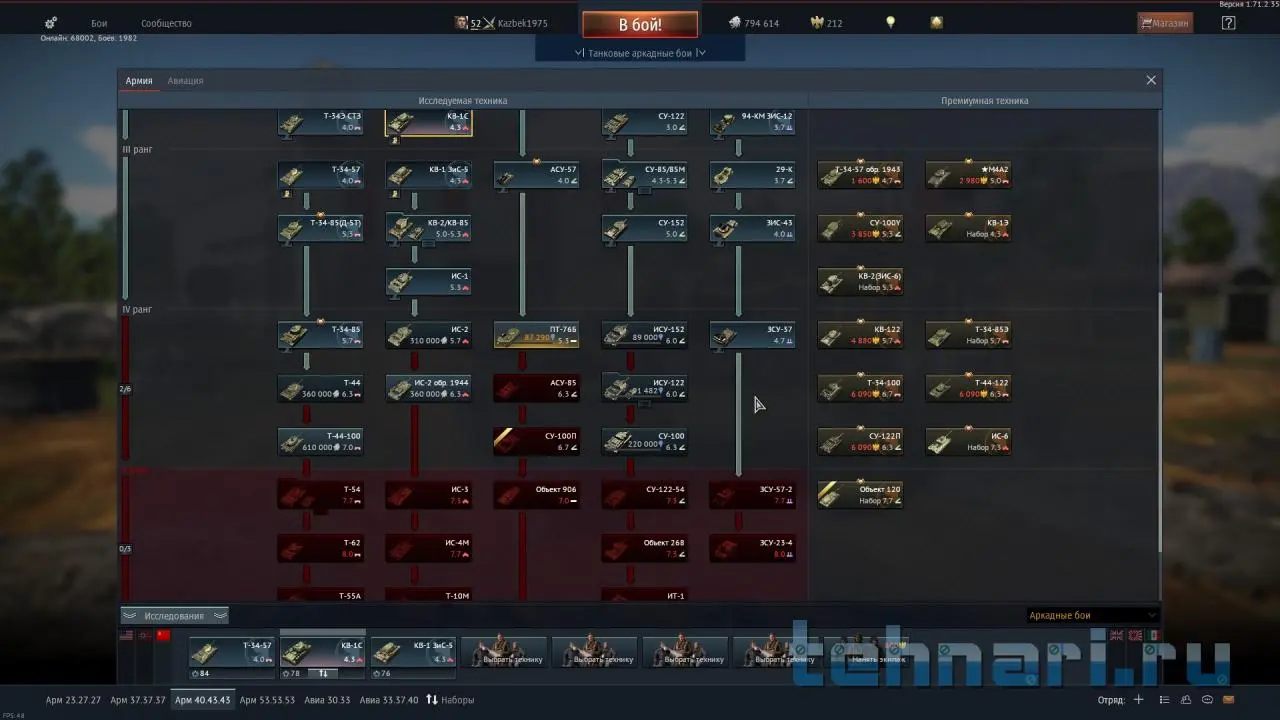Select the ЗСУ-57-2 vehicle card

(752, 494)
